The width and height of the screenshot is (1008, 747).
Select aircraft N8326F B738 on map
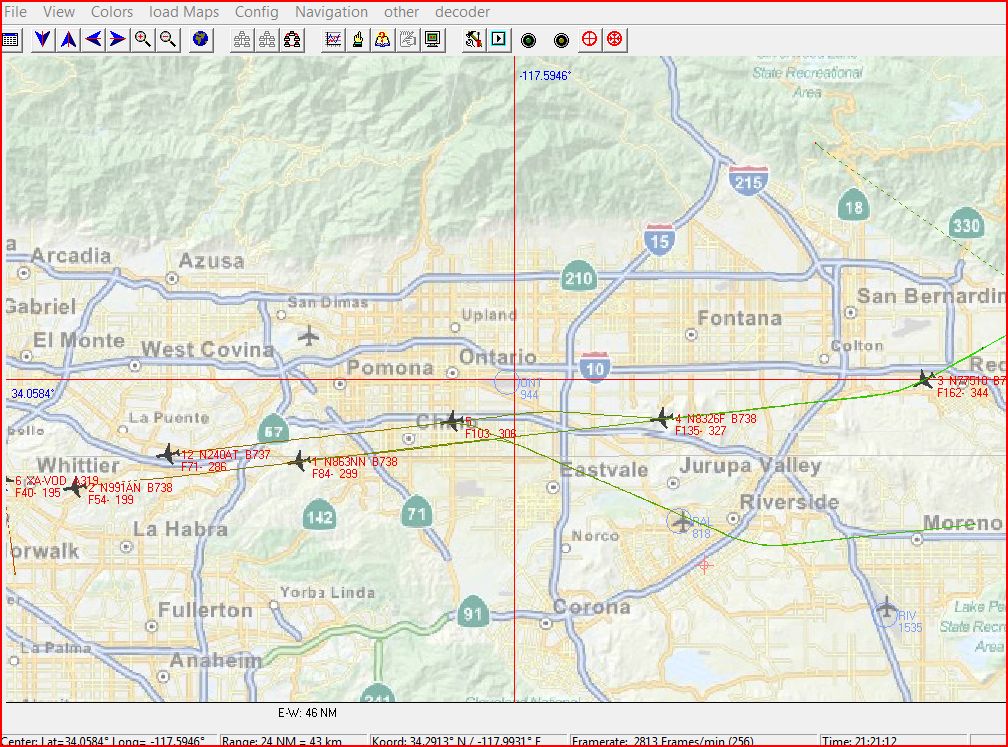[661, 417]
